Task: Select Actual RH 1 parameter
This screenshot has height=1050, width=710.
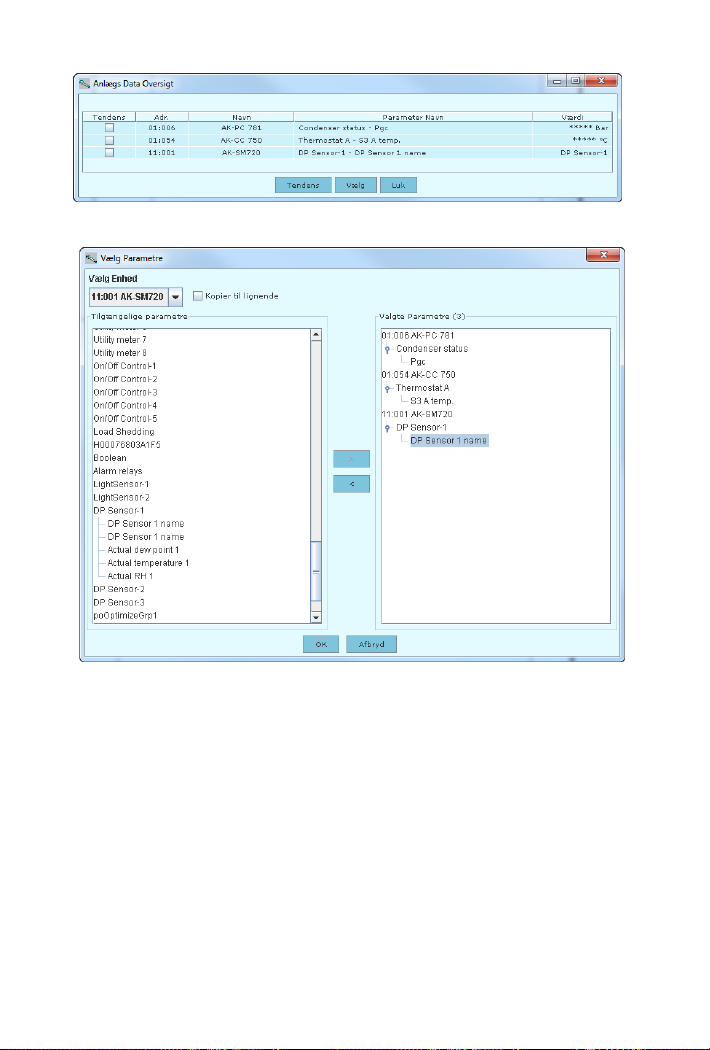Action: point(130,576)
